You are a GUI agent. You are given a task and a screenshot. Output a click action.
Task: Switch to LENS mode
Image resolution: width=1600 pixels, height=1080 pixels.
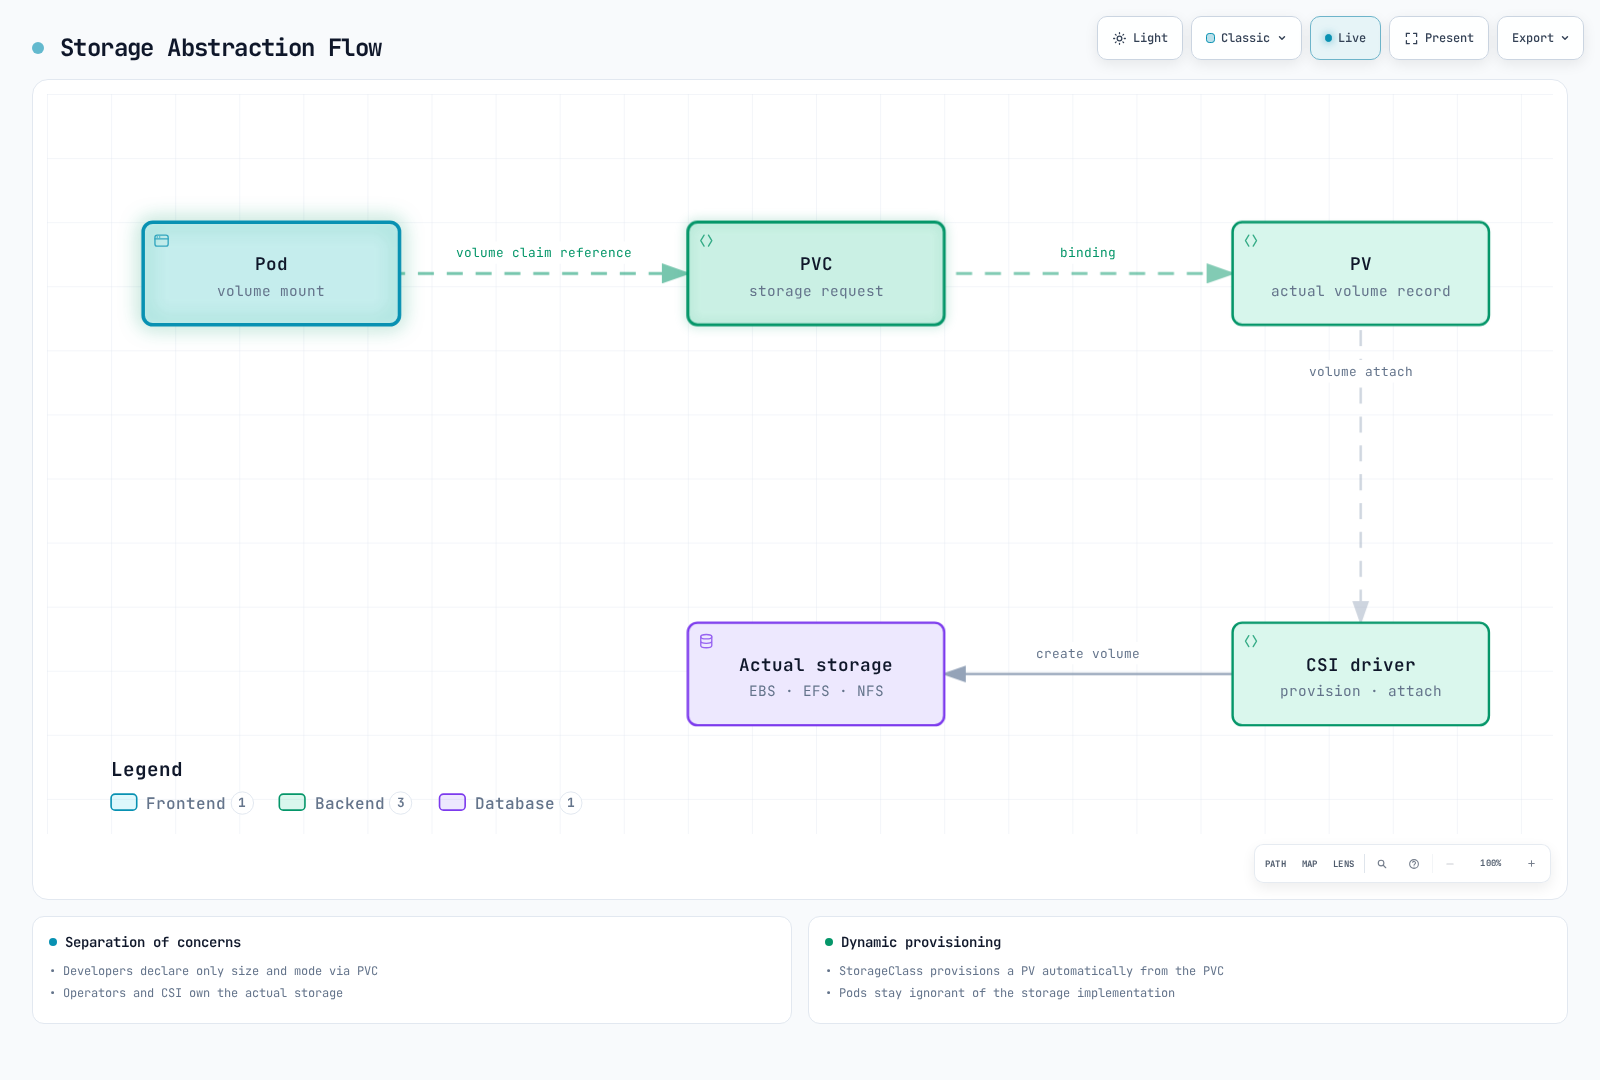pos(1343,864)
